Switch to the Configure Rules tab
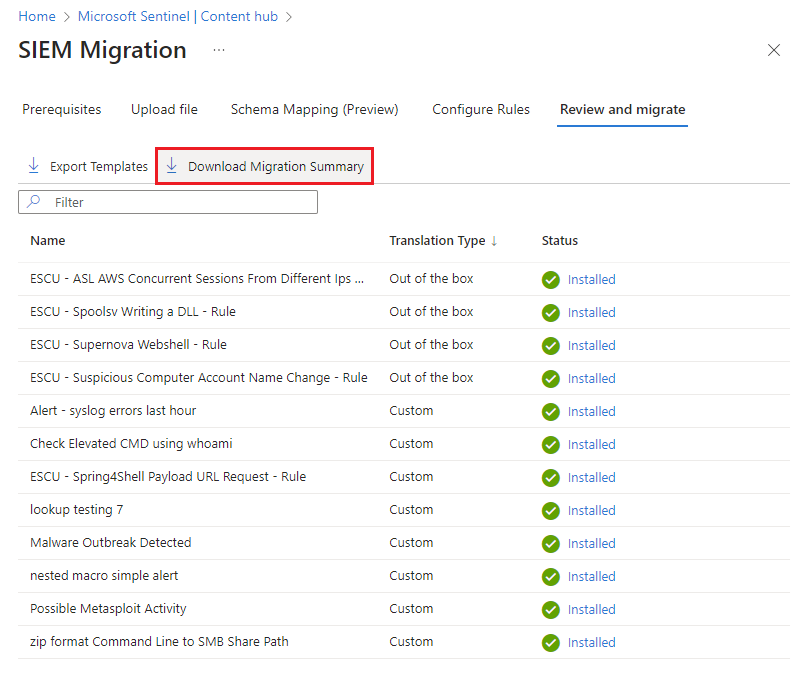This screenshot has height=686, width=804. point(480,109)
